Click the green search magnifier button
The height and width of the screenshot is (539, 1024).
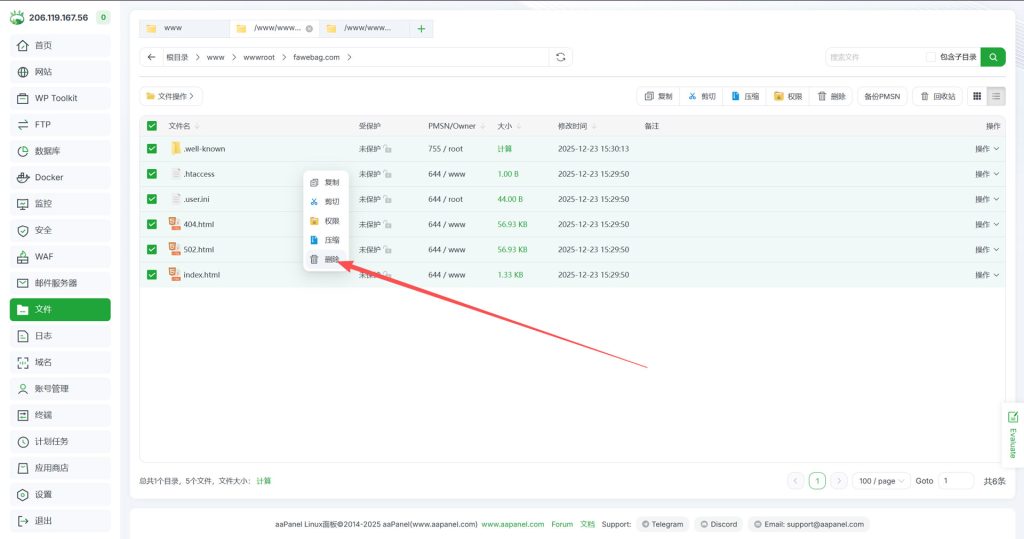tap(993, 57)
